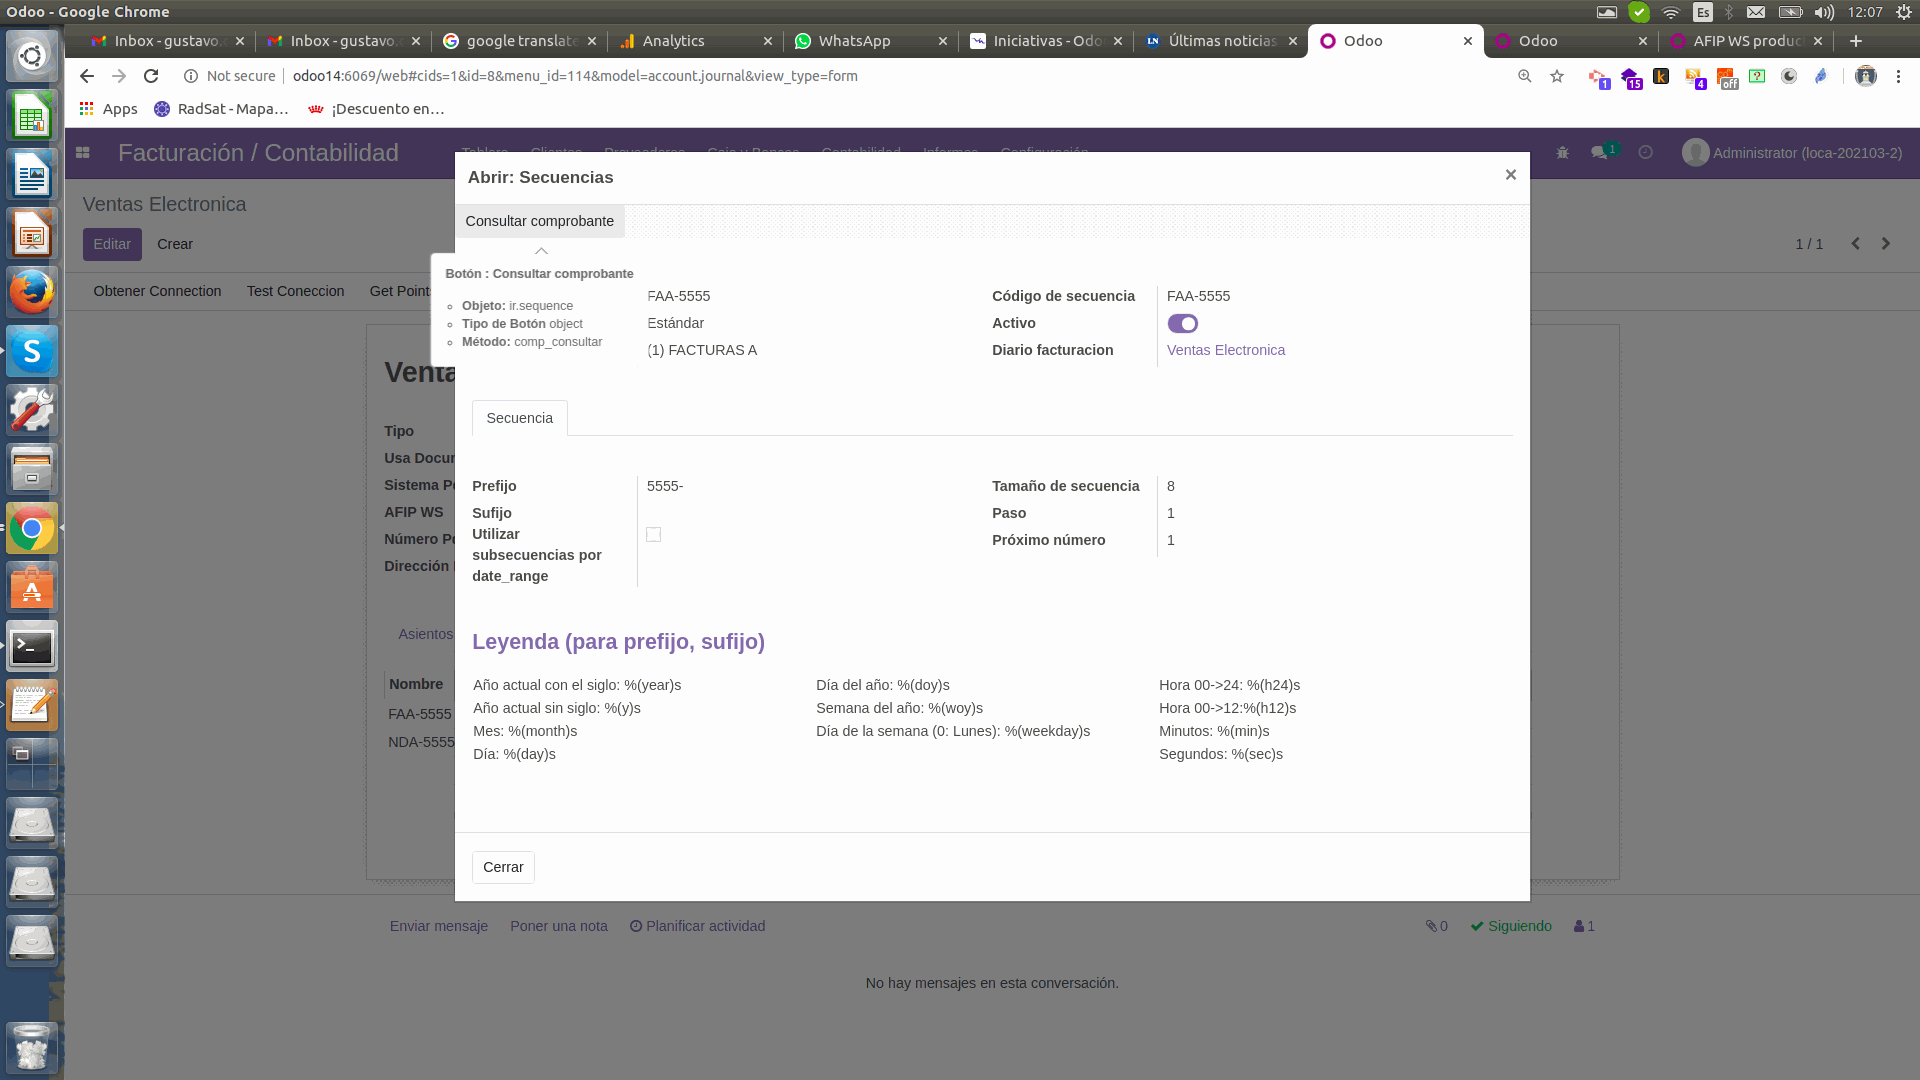1920x1080 pixels.
Task: Click the zoom magnifier in address bar
Action: pos(1525,76)
